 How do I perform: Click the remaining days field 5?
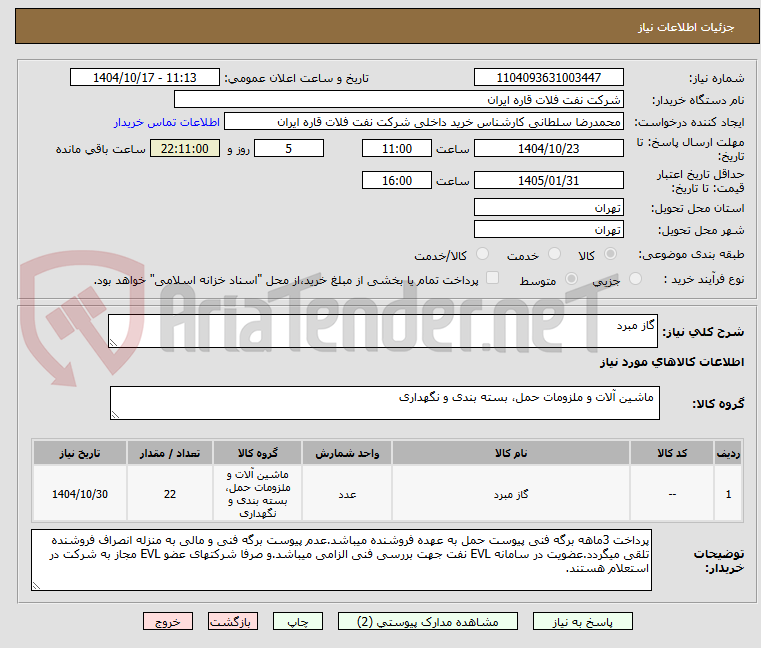[289, 149]
